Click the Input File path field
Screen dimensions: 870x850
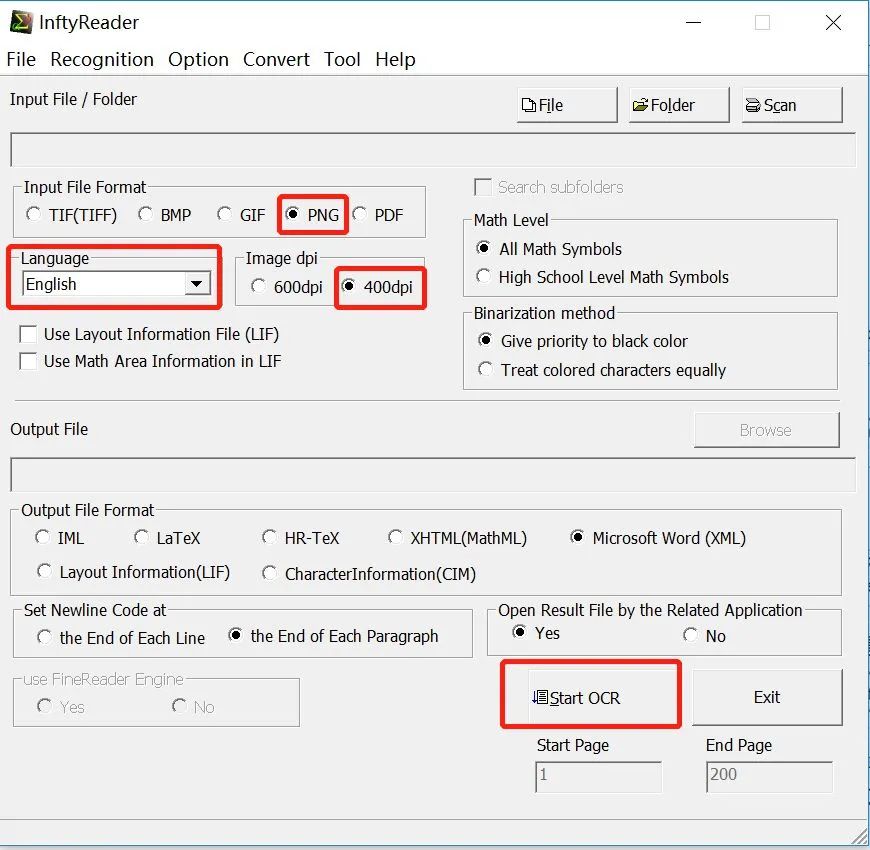tap(433, 150)
